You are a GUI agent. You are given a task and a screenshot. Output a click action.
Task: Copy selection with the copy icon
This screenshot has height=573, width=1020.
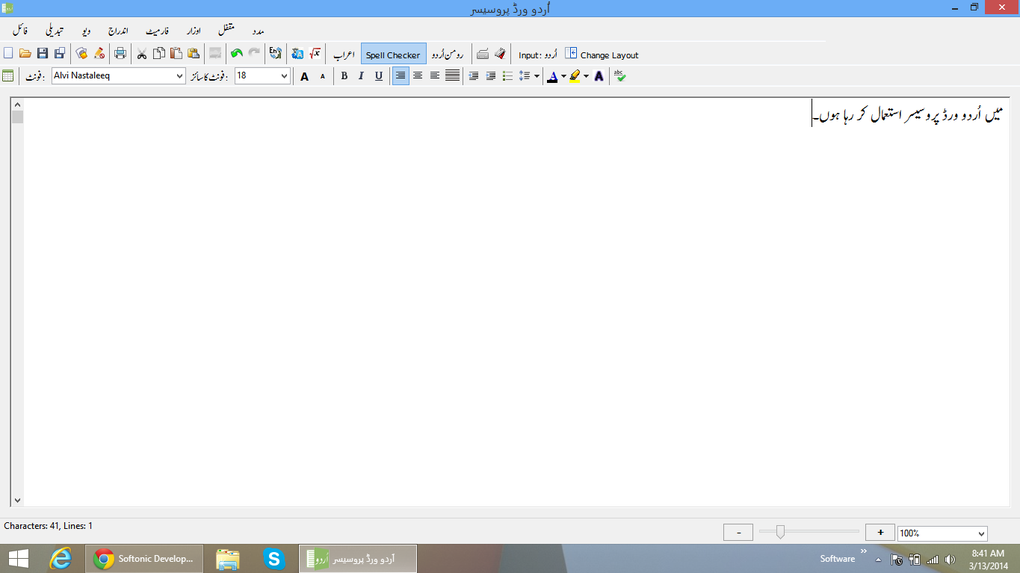pyautogui.click(x=159, y=53)
